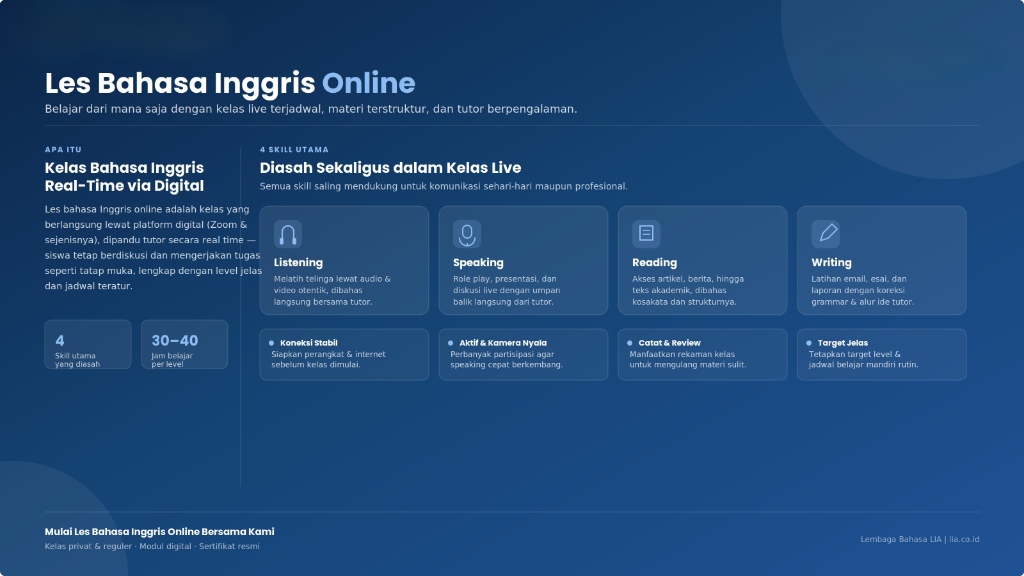
Task: Click footer line 'Kelas privat & reguler'
Action: point(152,546)
